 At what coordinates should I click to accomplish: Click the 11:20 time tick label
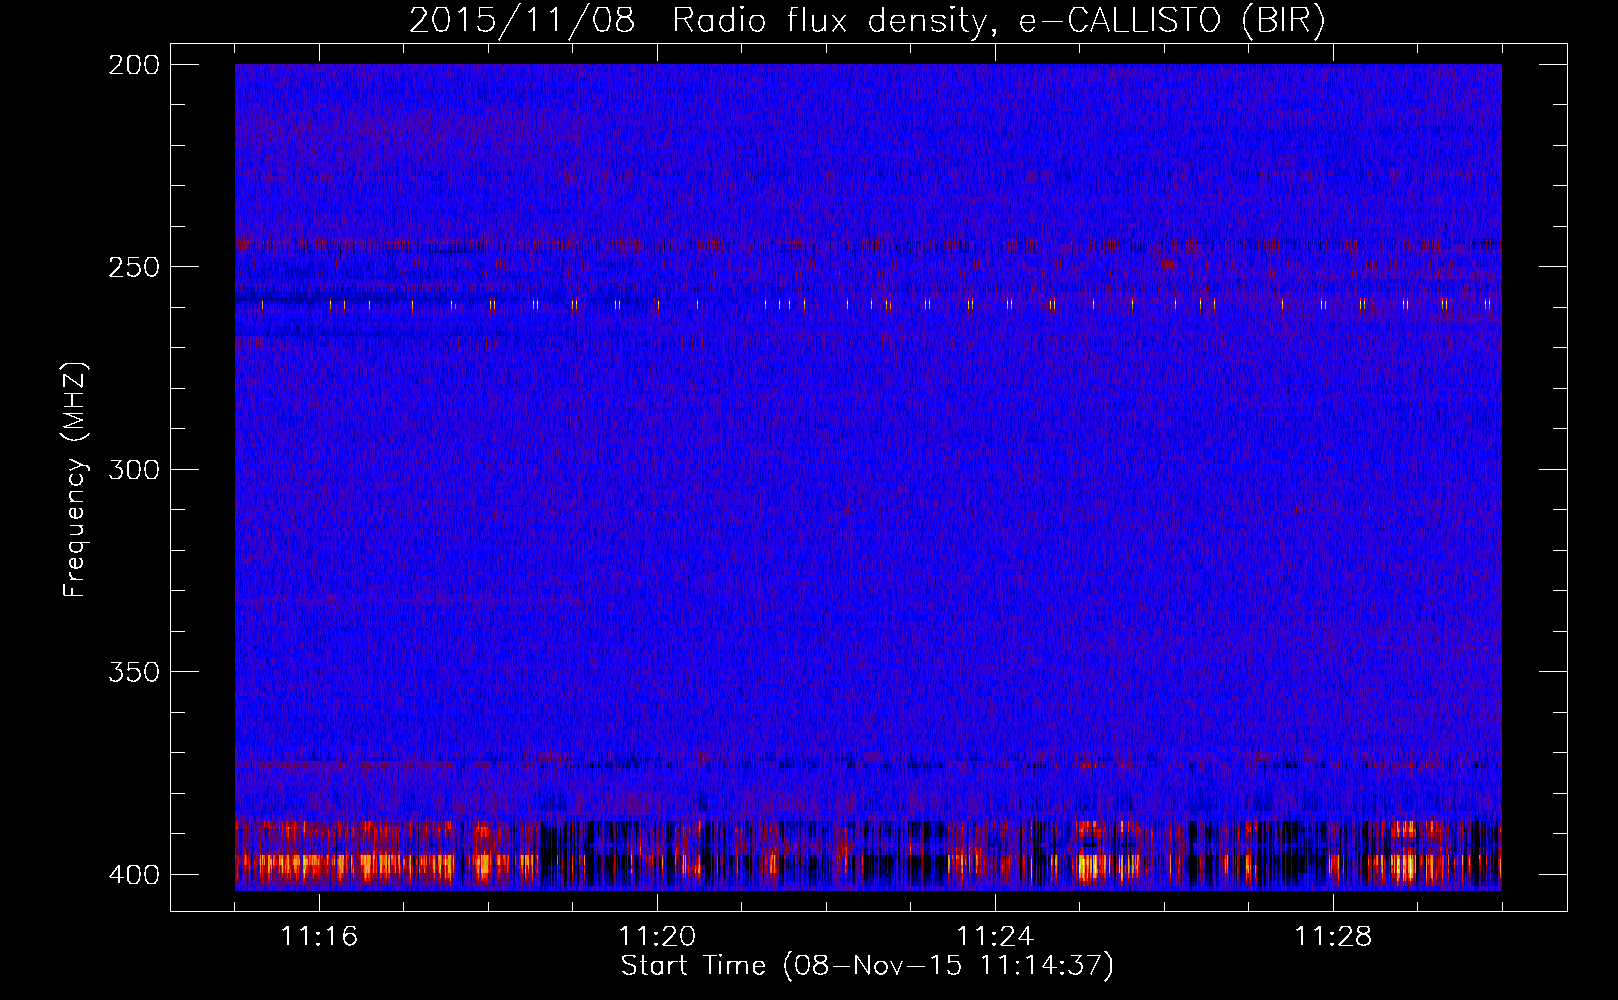657,937
